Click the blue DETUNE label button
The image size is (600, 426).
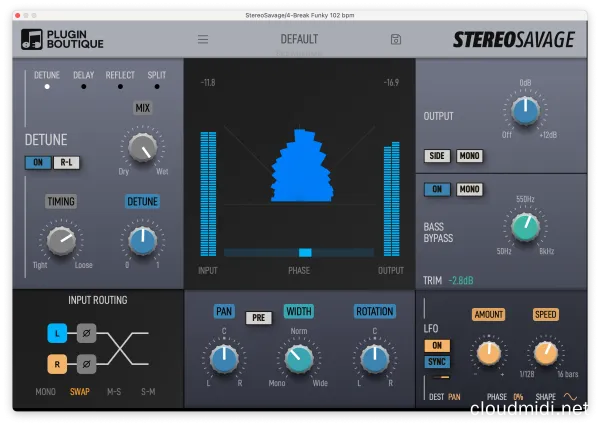click(x=142, y=201)
